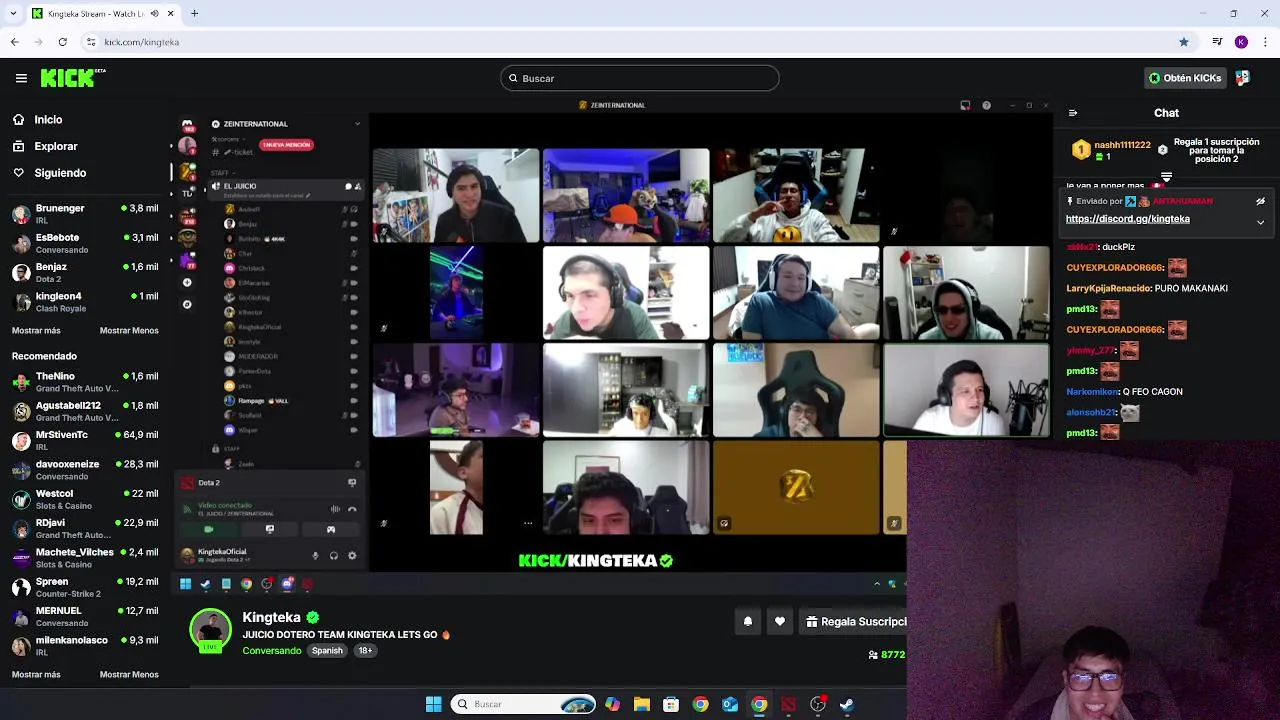Click Discord help question mark icon

(x=986, y=105)
